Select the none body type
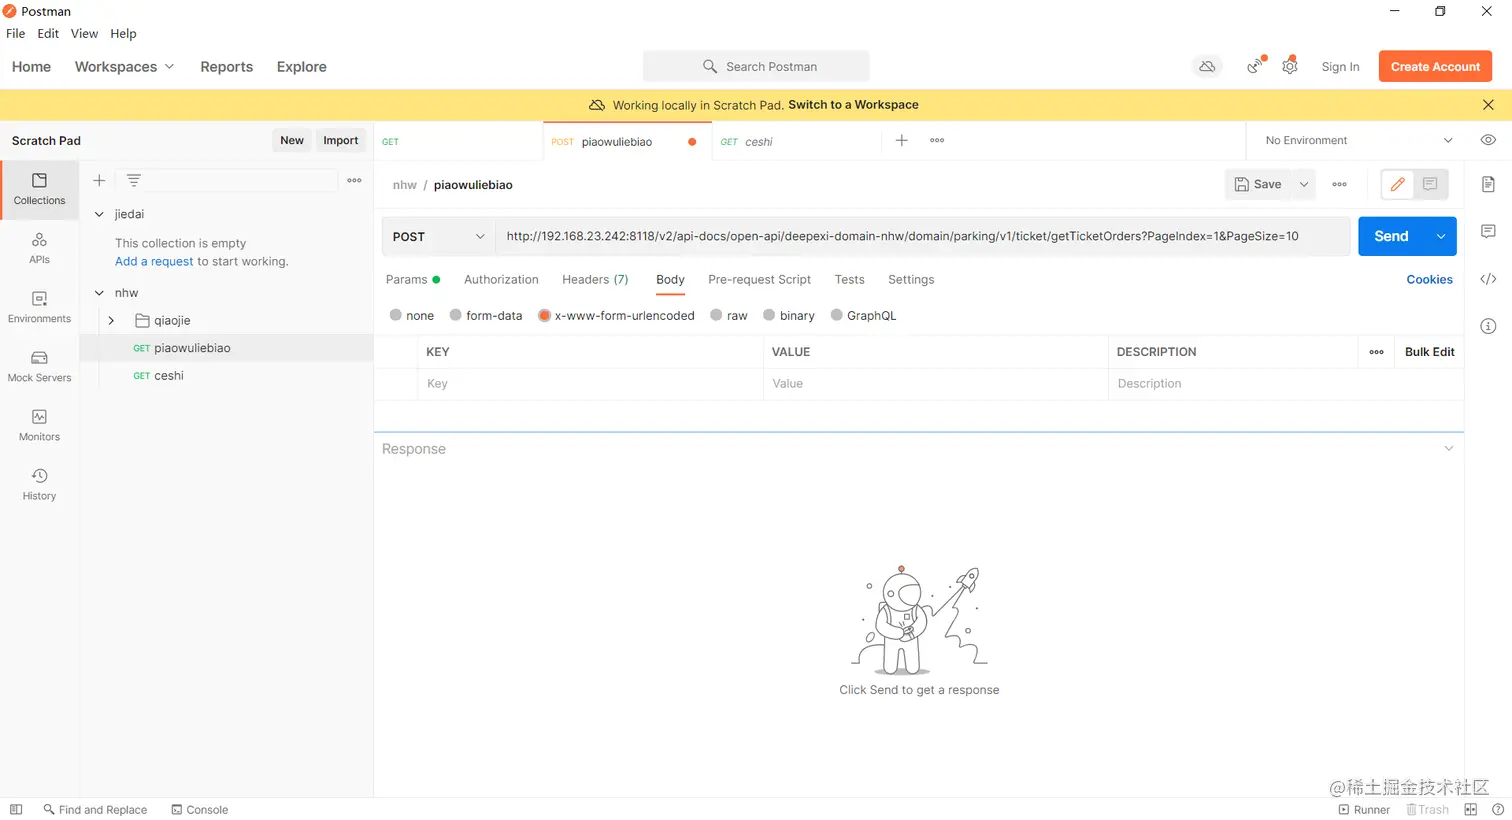This screenshot has width=1512, height=820. click(396, 315)
